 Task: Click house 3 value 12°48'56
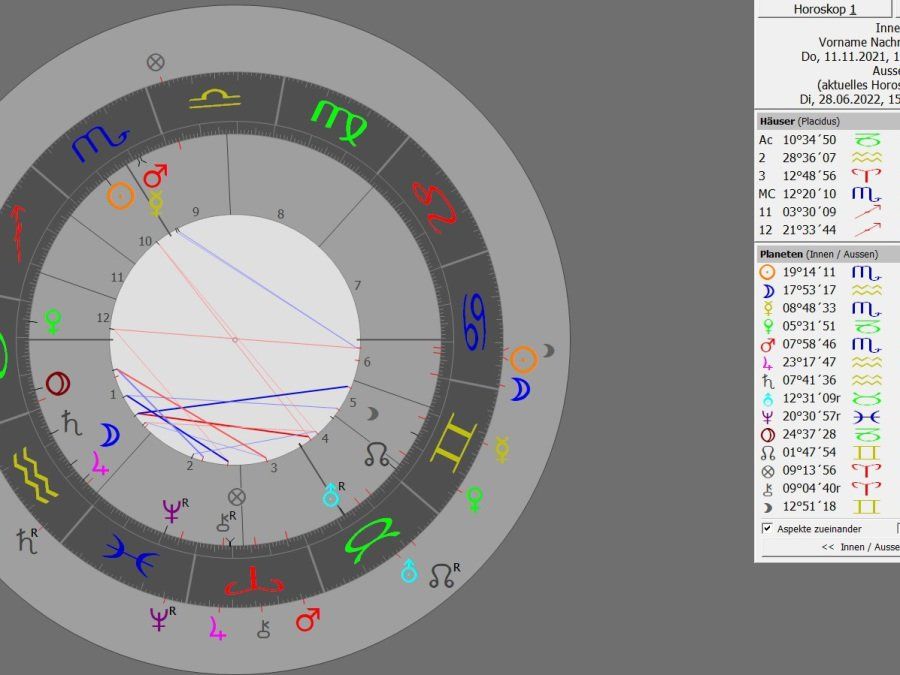[x=809, y=176]
